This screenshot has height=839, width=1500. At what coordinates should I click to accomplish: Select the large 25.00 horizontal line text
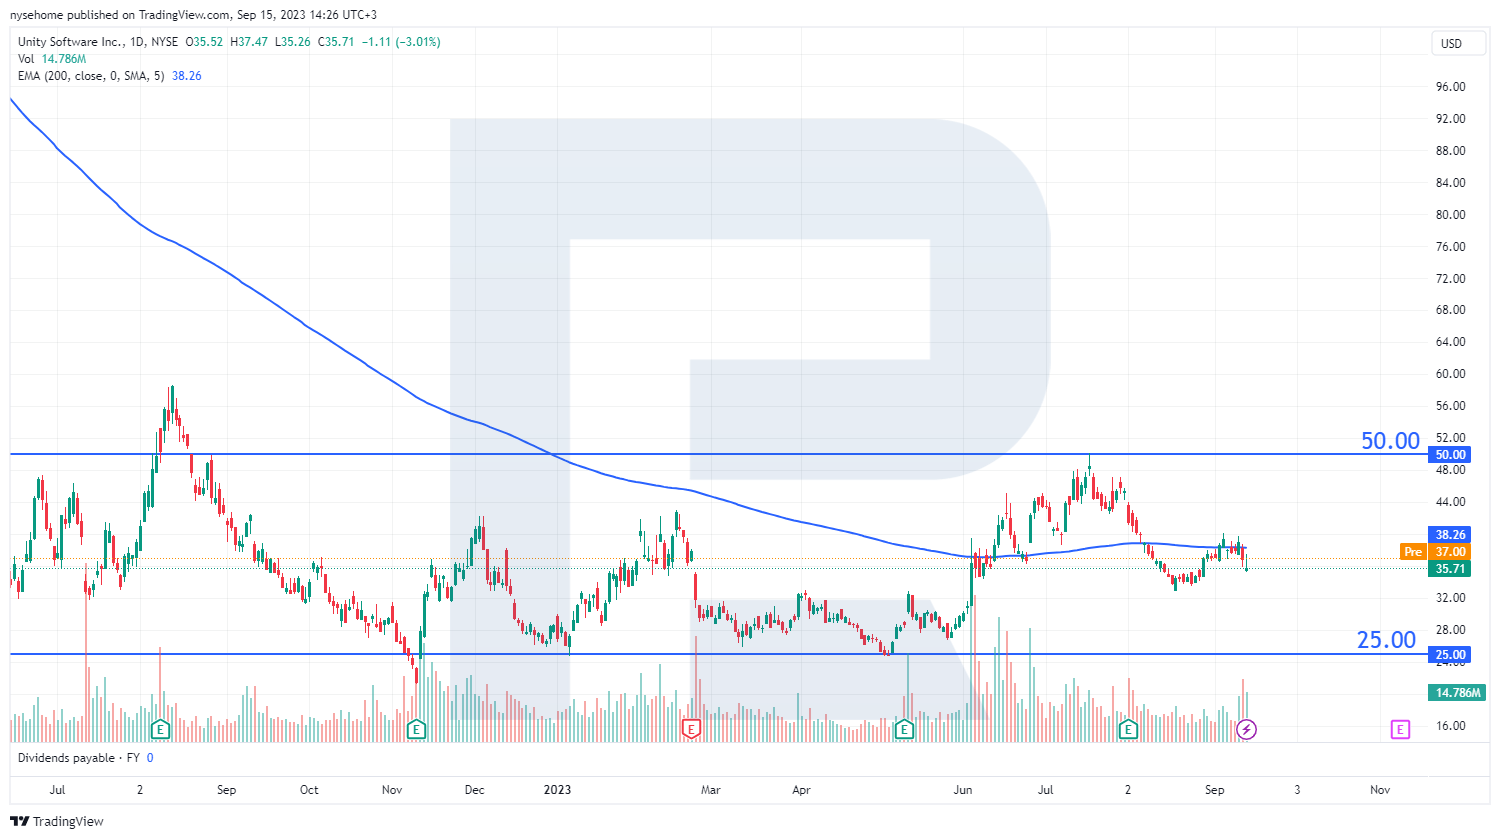[1386, 640]
